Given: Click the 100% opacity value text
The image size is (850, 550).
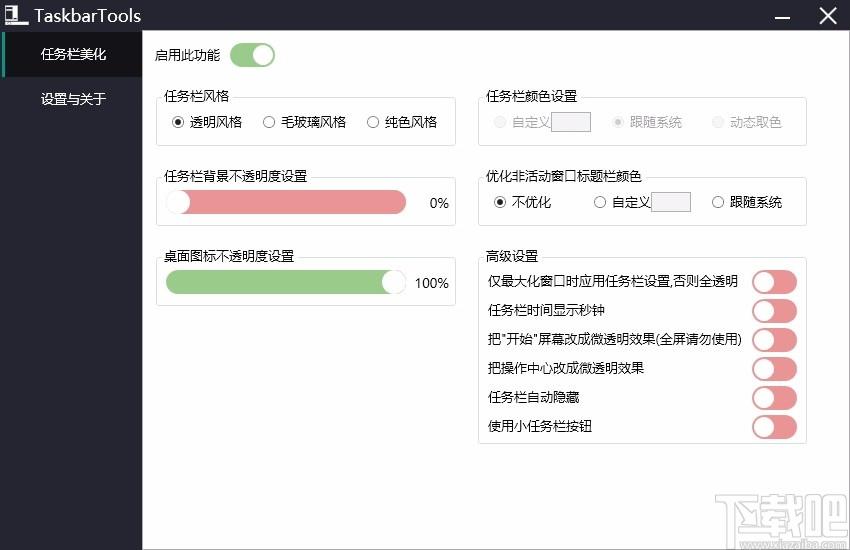Looking at the screenshot, I should (432, 283).
